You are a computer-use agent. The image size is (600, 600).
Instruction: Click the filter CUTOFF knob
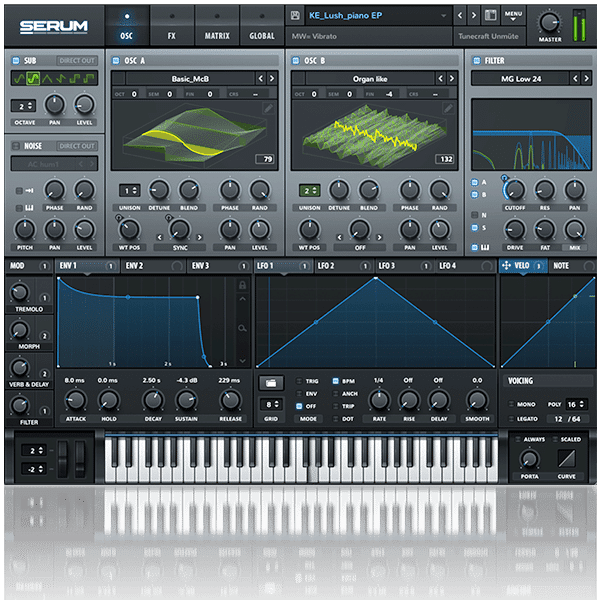[x=515, y=190]
